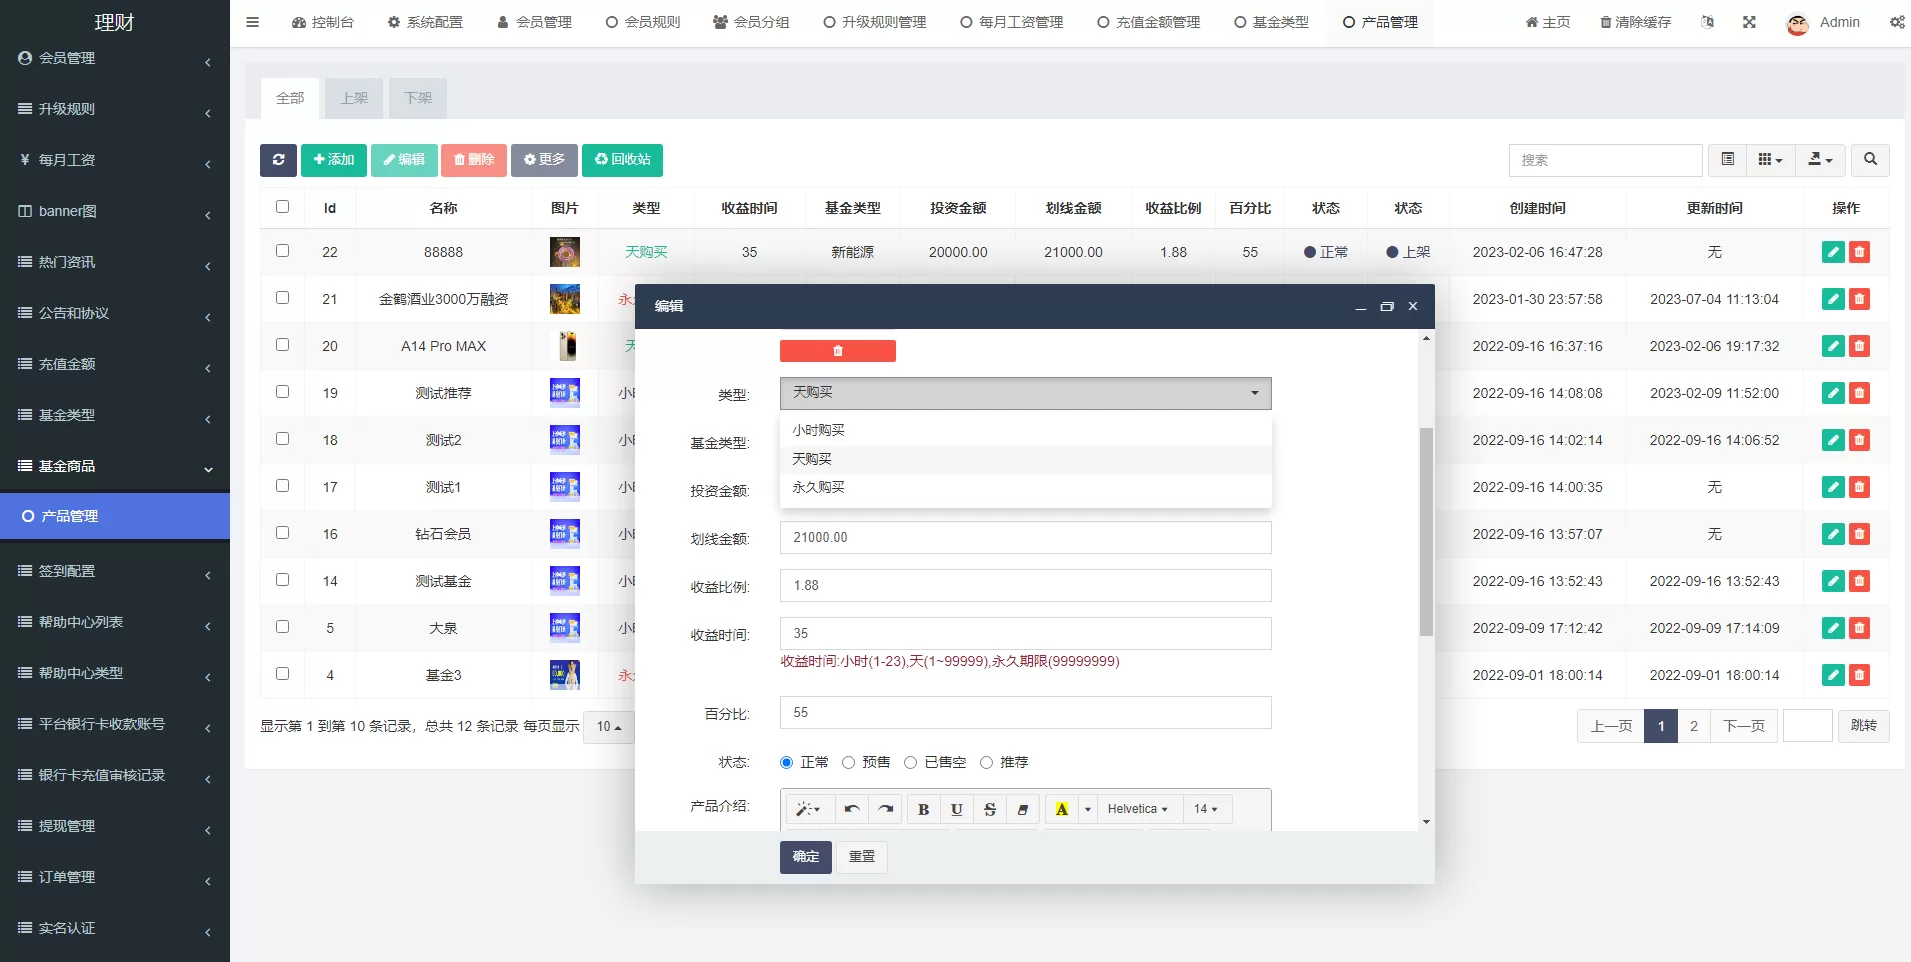Open the Helvetica font family dropdown
Screen dimensions: 1911x962
[x=1137, y=809]
